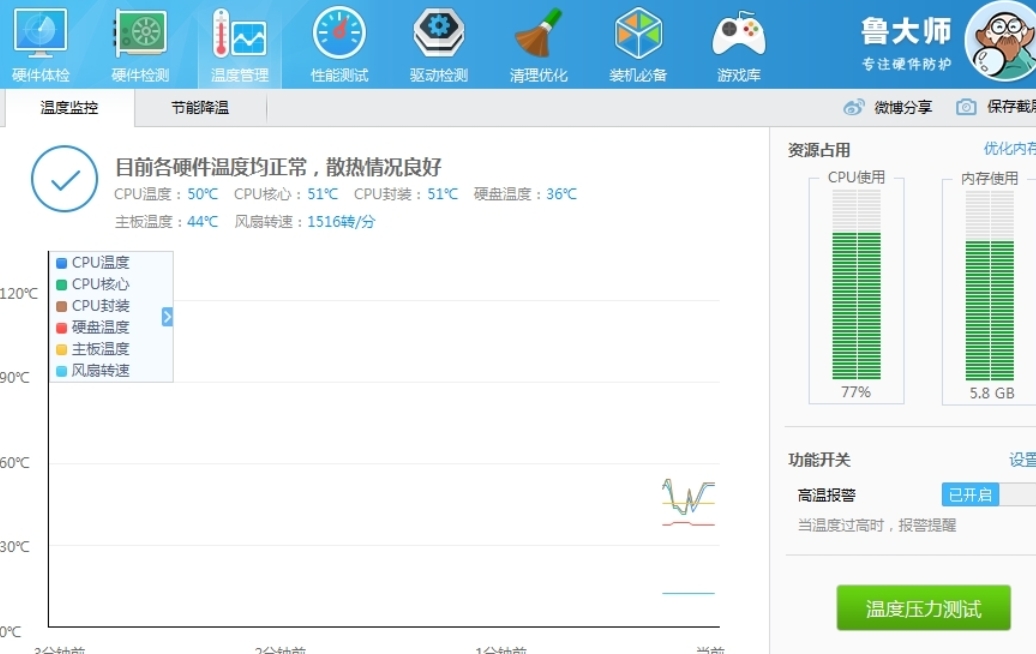Image resolution: width=1036 pixels, height=654 pixels.
Task: Open the 驱动检测 driver detection tool
Action: click(437, 40)
